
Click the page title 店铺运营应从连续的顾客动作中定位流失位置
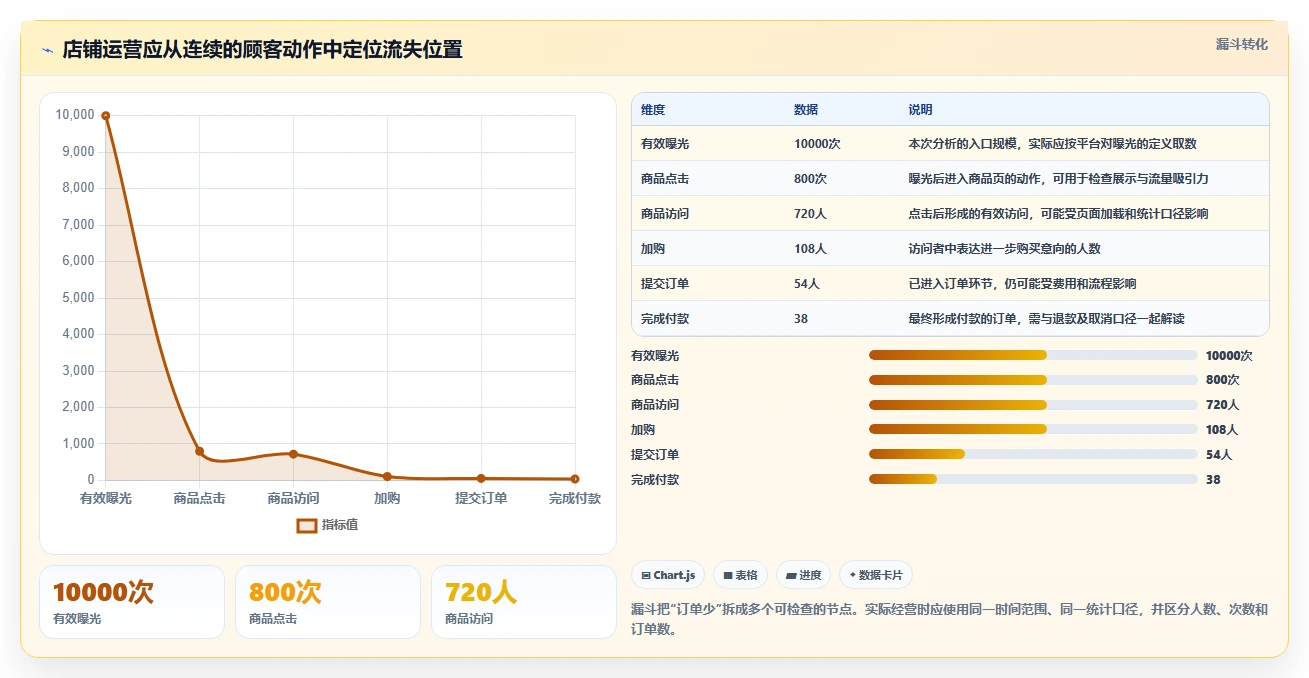pyautogui.click(x=262, y=50)
